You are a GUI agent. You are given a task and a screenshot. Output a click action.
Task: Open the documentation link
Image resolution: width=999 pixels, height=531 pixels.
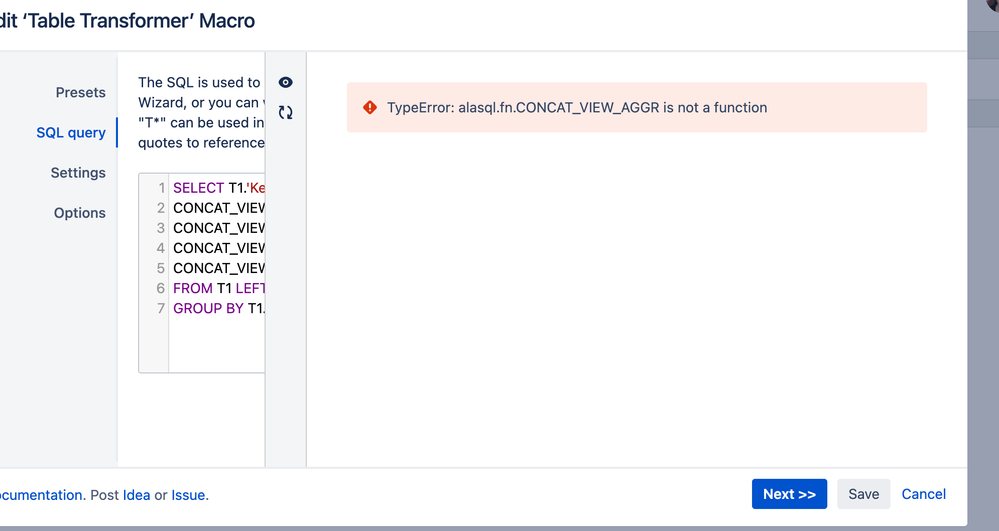pyautogui.click(x=41, y=495)
